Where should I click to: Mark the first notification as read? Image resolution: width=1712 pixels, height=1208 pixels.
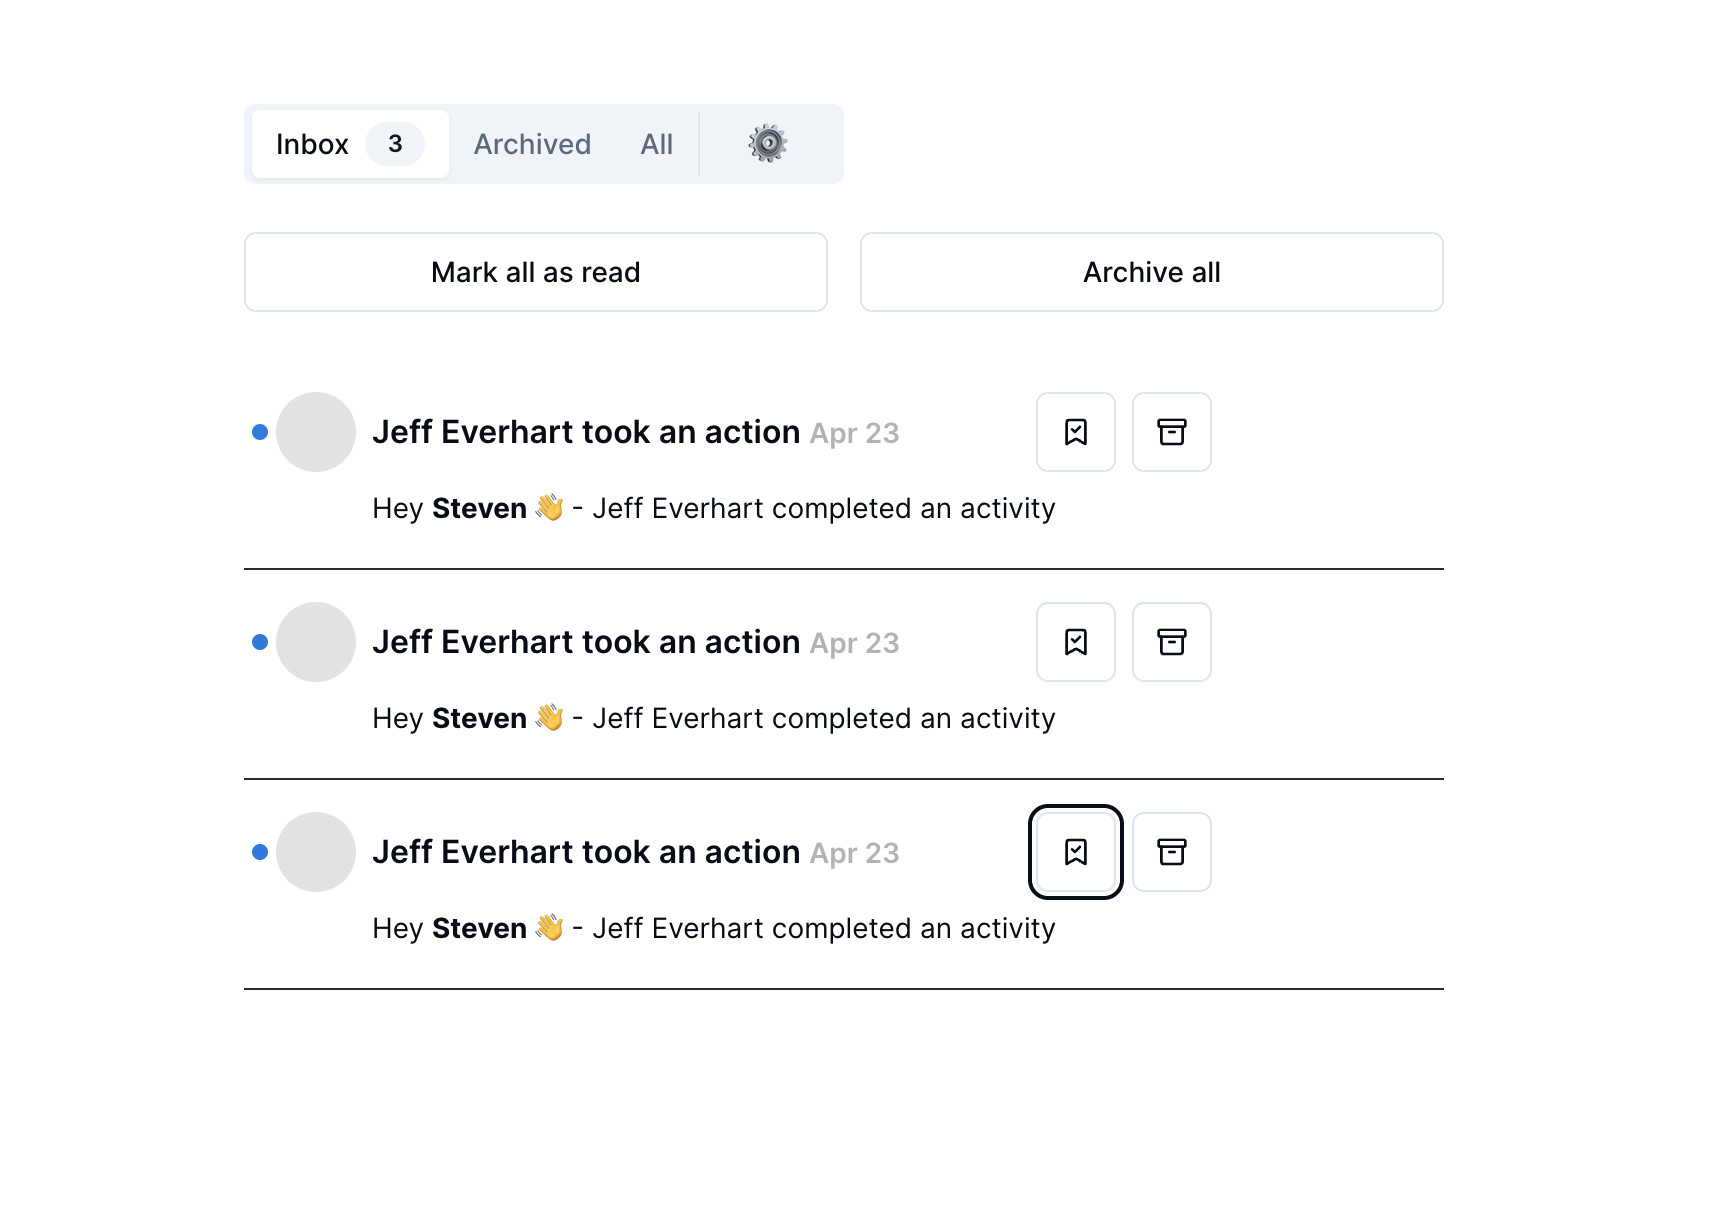[1075, 432]
